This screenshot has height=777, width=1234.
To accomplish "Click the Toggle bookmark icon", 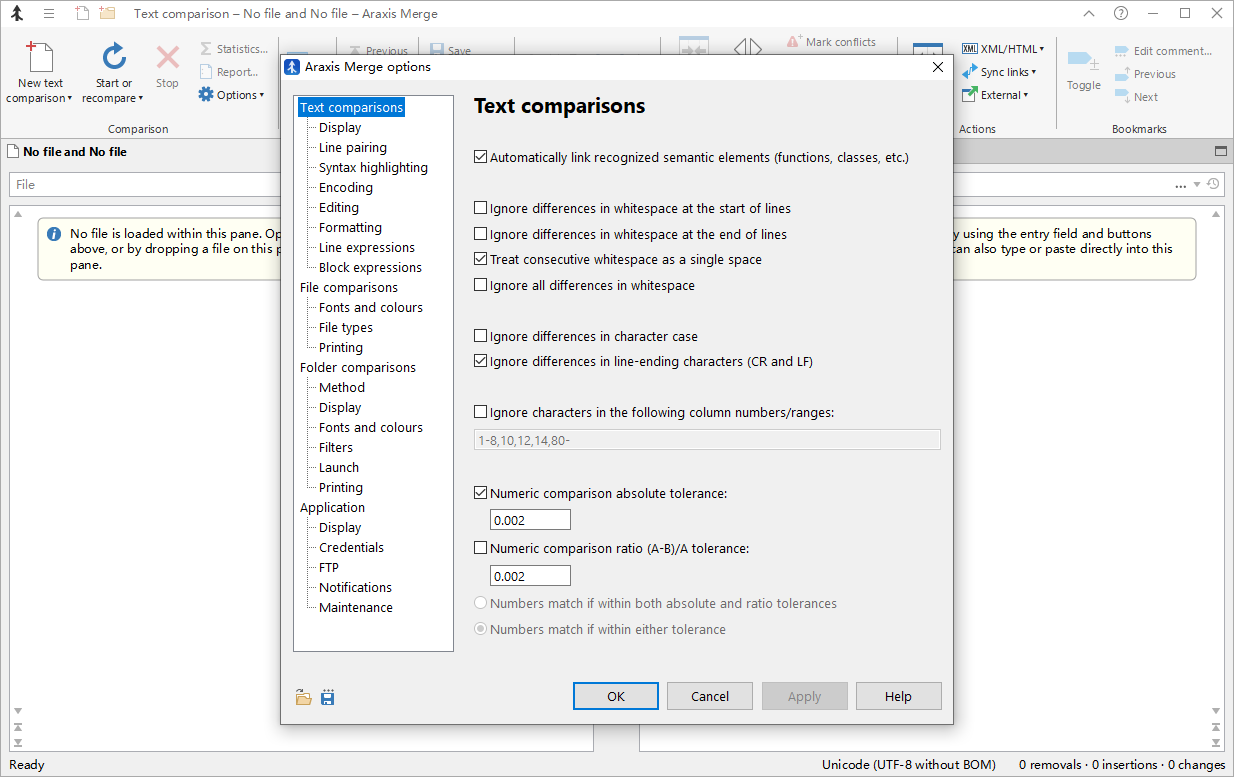I will [1083, 60].
